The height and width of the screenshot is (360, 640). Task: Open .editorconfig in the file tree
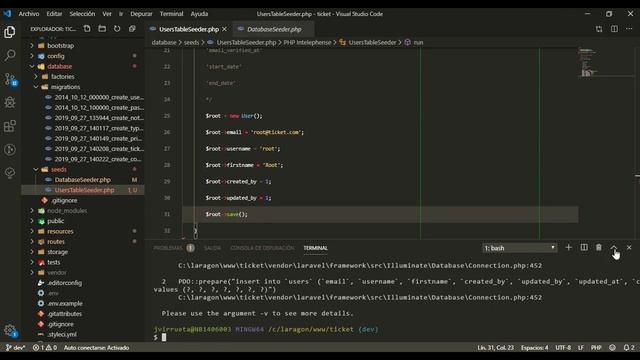(64, 282)
